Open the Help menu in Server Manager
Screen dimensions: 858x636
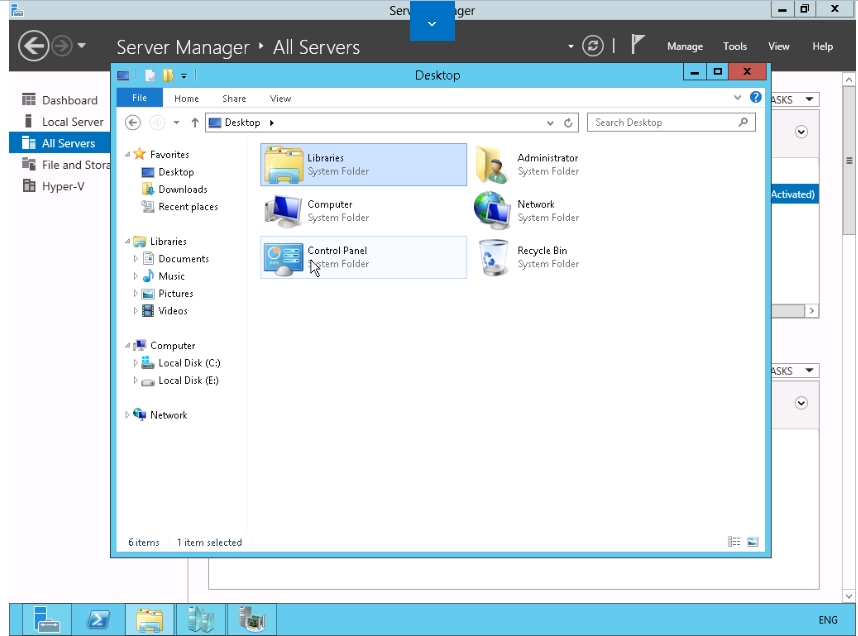coord(822,47)
